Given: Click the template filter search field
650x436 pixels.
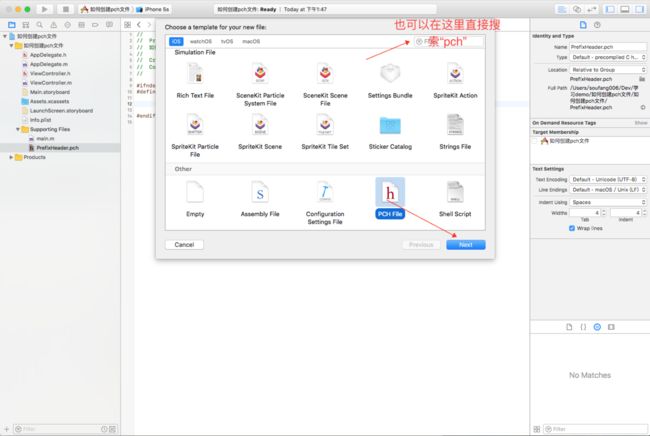Looking at the screenshot, I should [449, 41].
